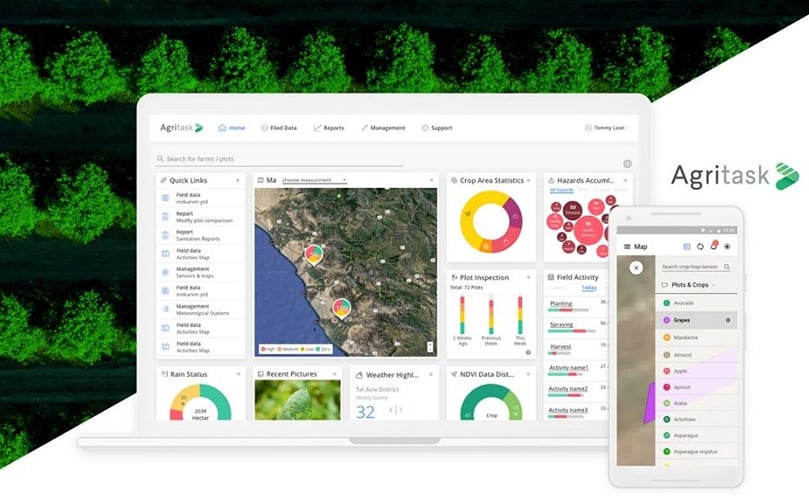Click the Search crop/trap/sensor field on phone

point(695,267)
